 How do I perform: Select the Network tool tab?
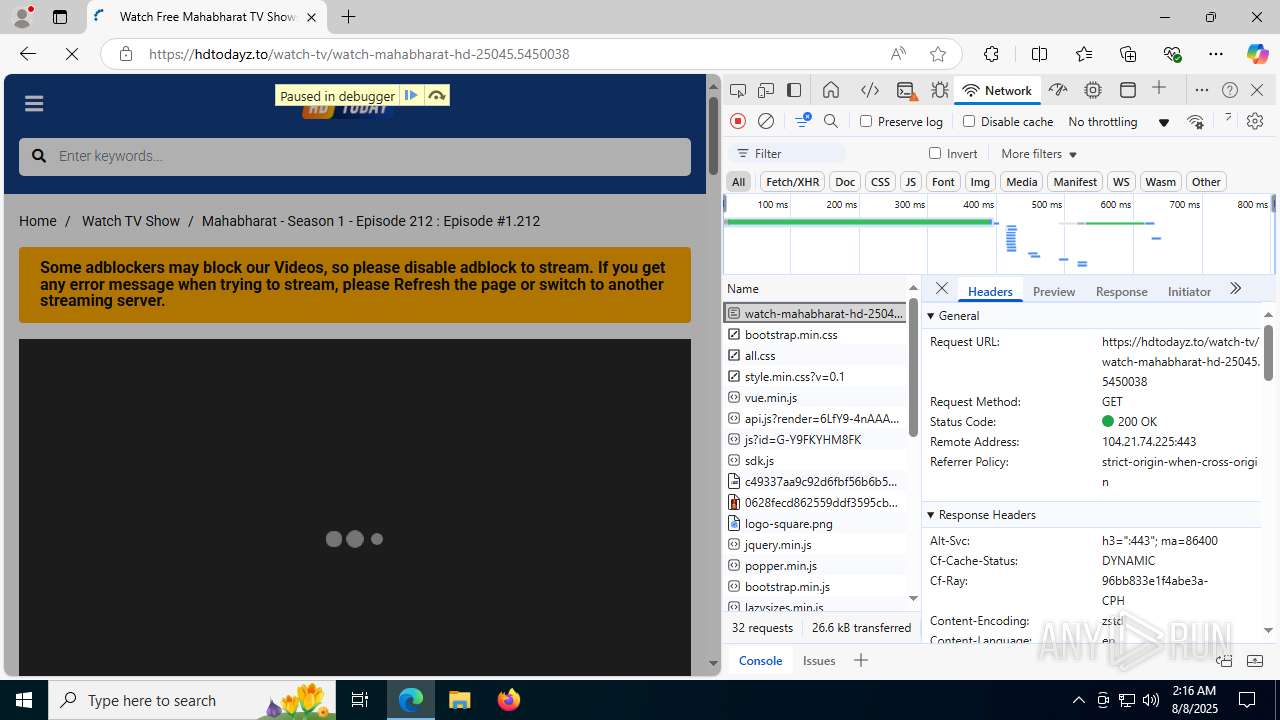(x=997, y=90)
